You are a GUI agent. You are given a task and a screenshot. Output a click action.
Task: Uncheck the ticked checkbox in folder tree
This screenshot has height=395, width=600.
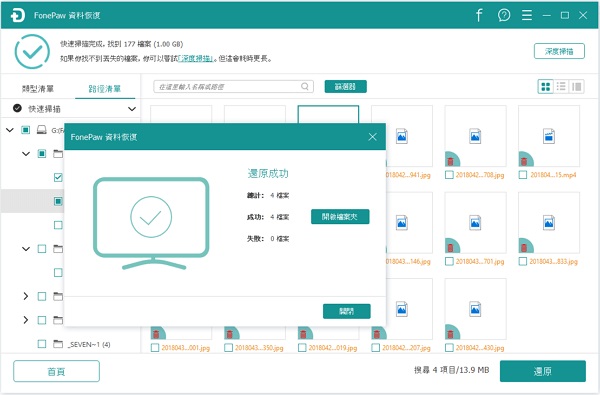coord(58,177)
